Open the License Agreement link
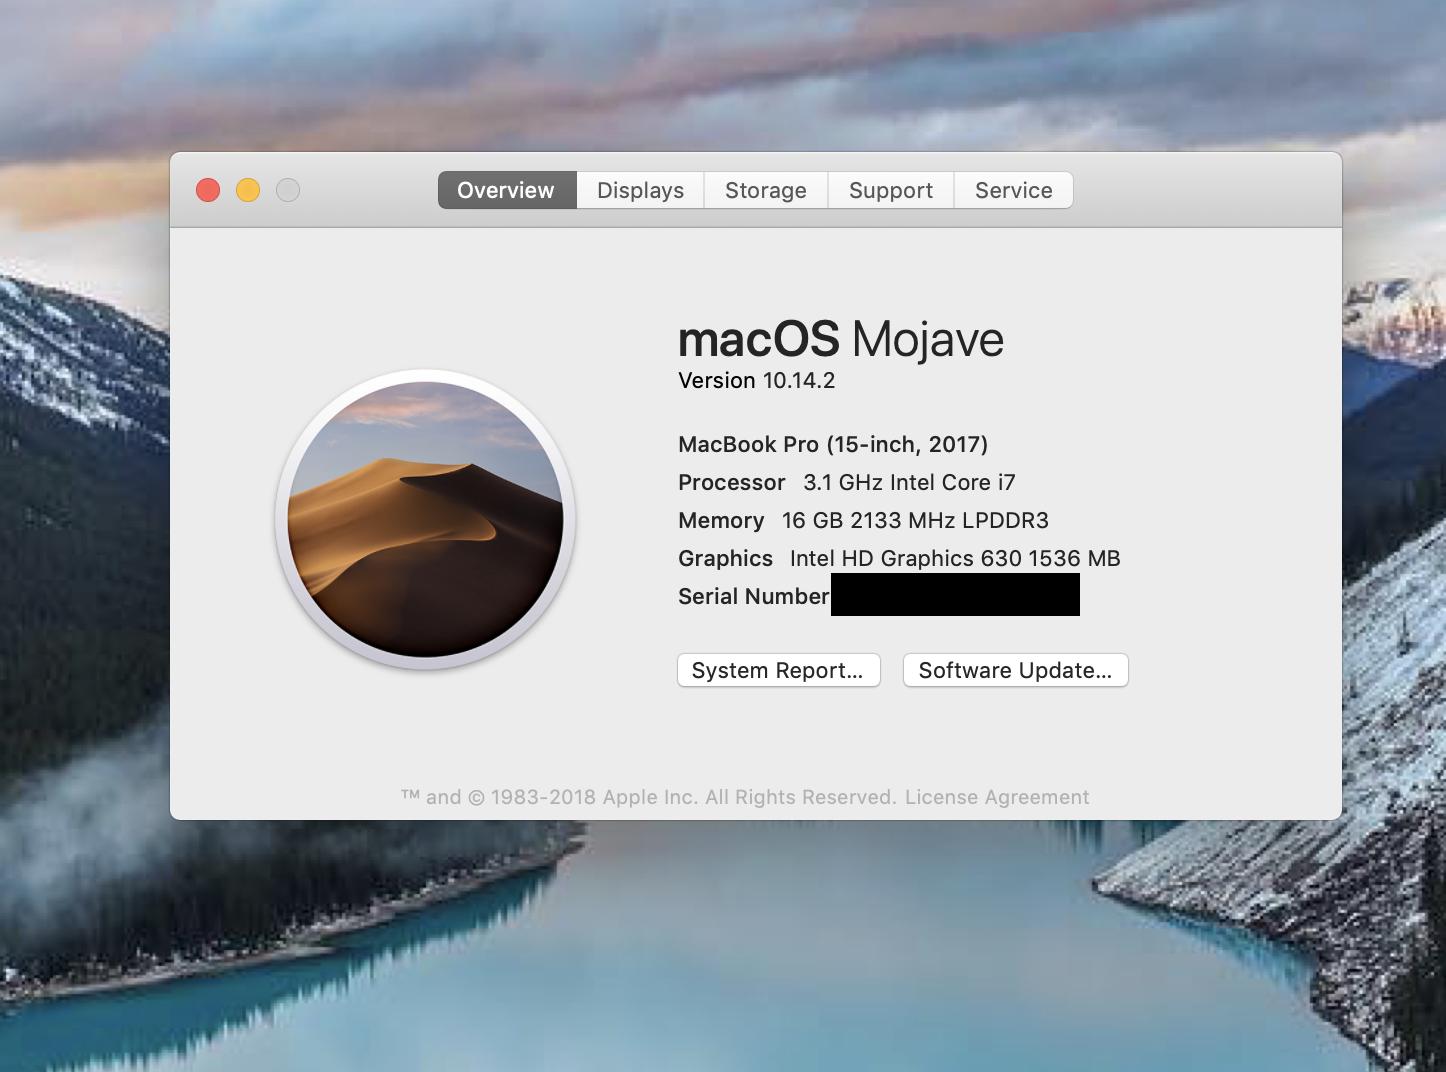 (x=997, y=797)
